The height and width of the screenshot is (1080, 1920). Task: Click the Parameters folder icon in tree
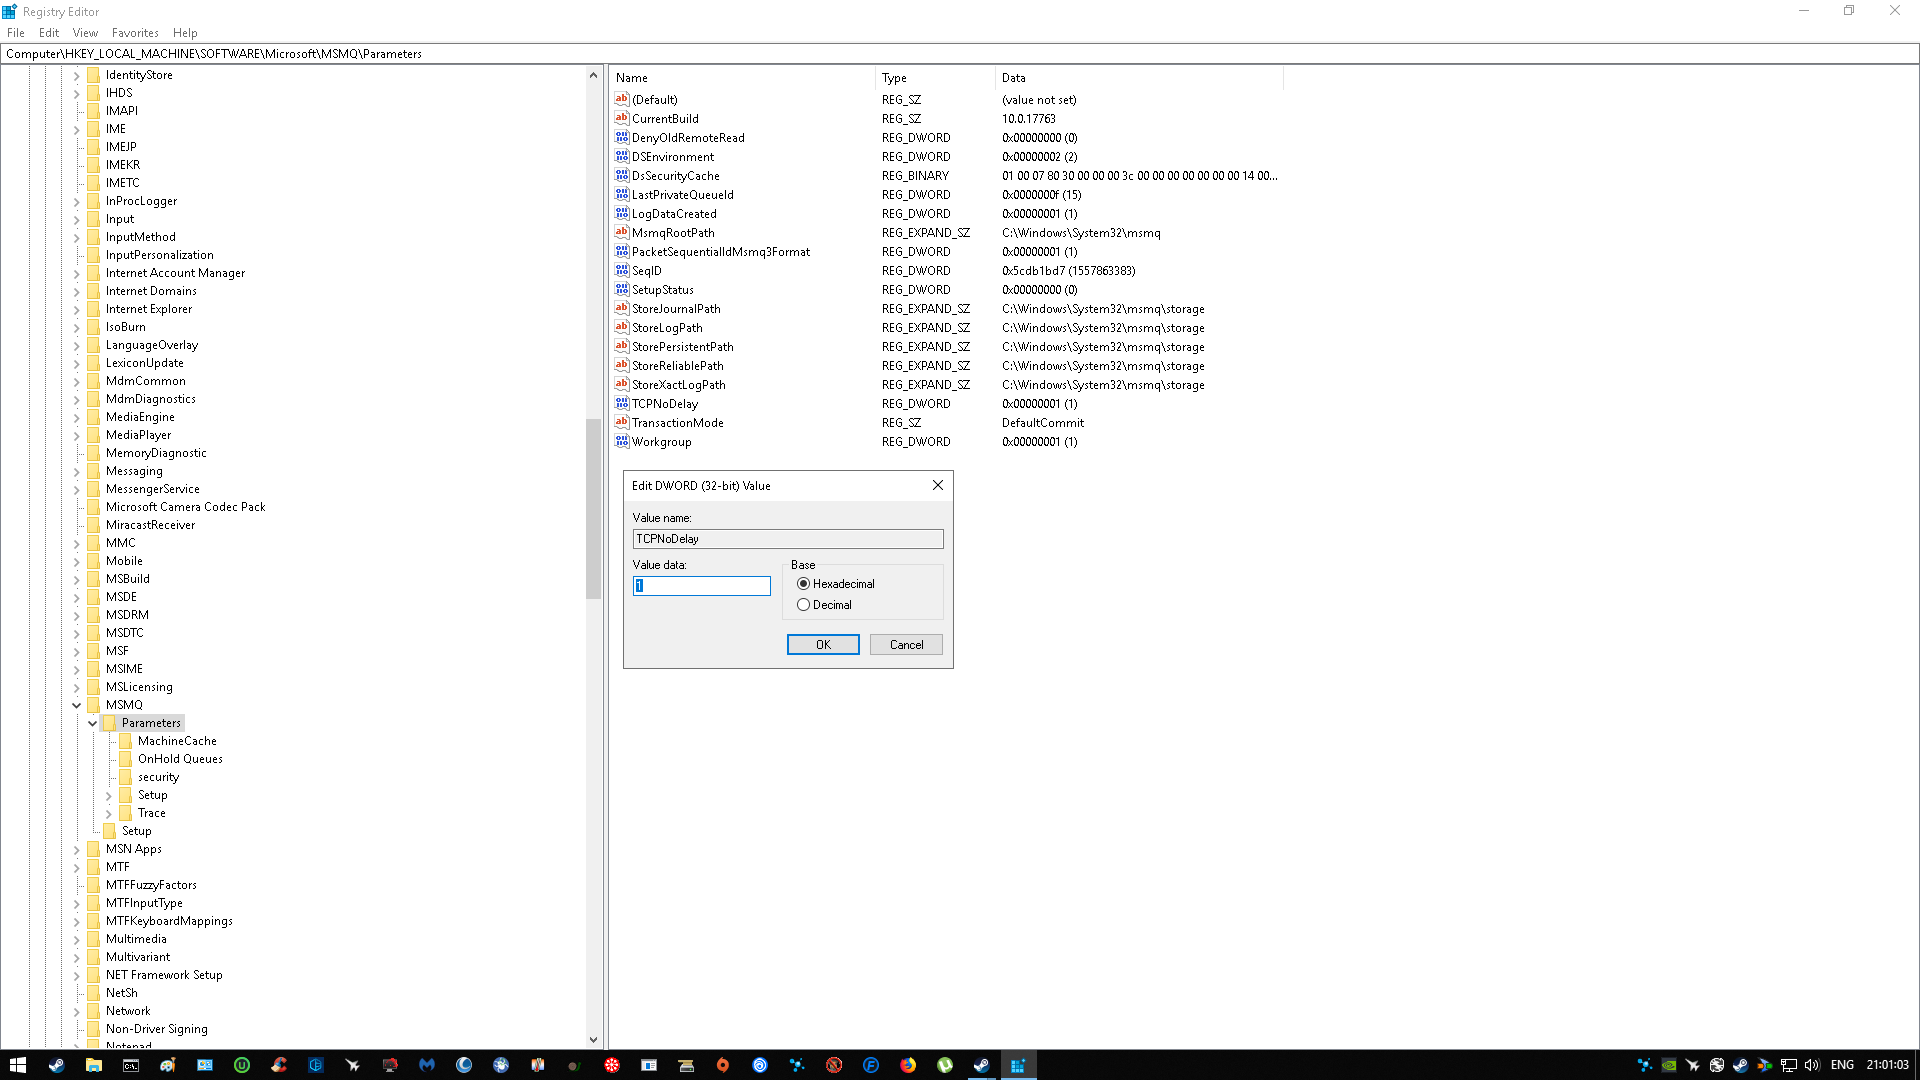[x=109, y=723]
